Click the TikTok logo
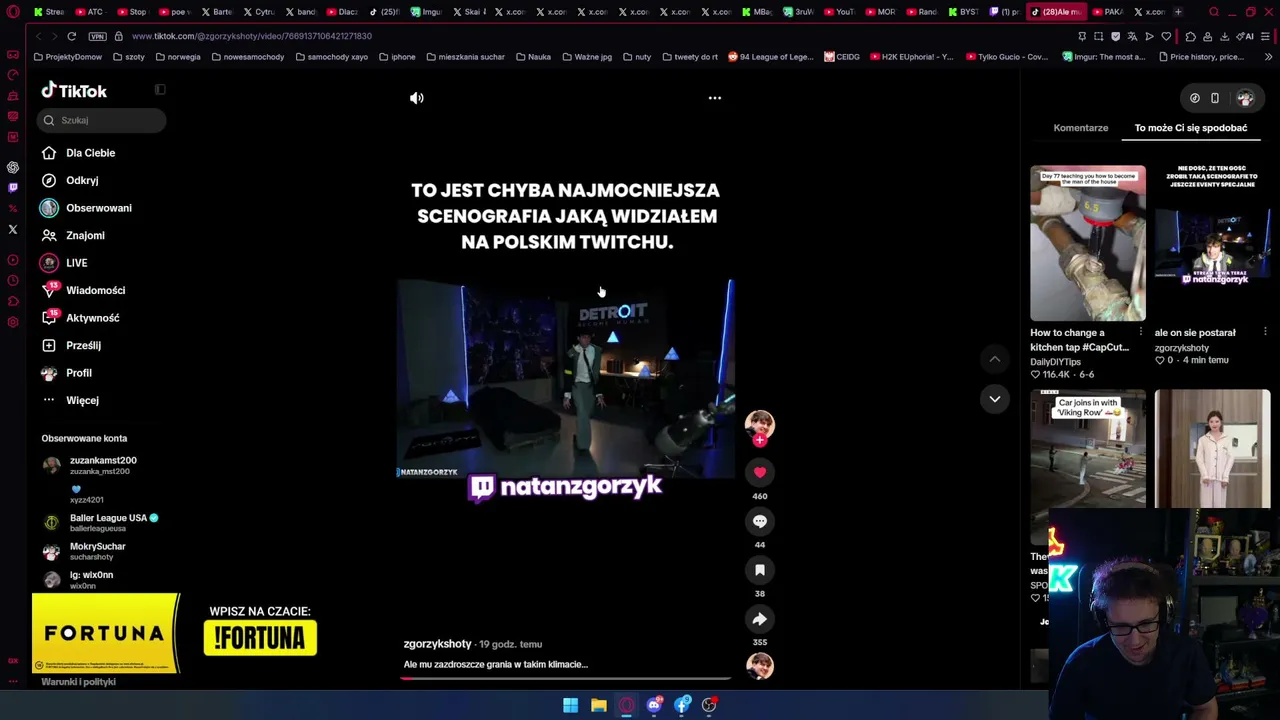The image size is (1280, 720). pyautogui.click(x=74, y=91)
